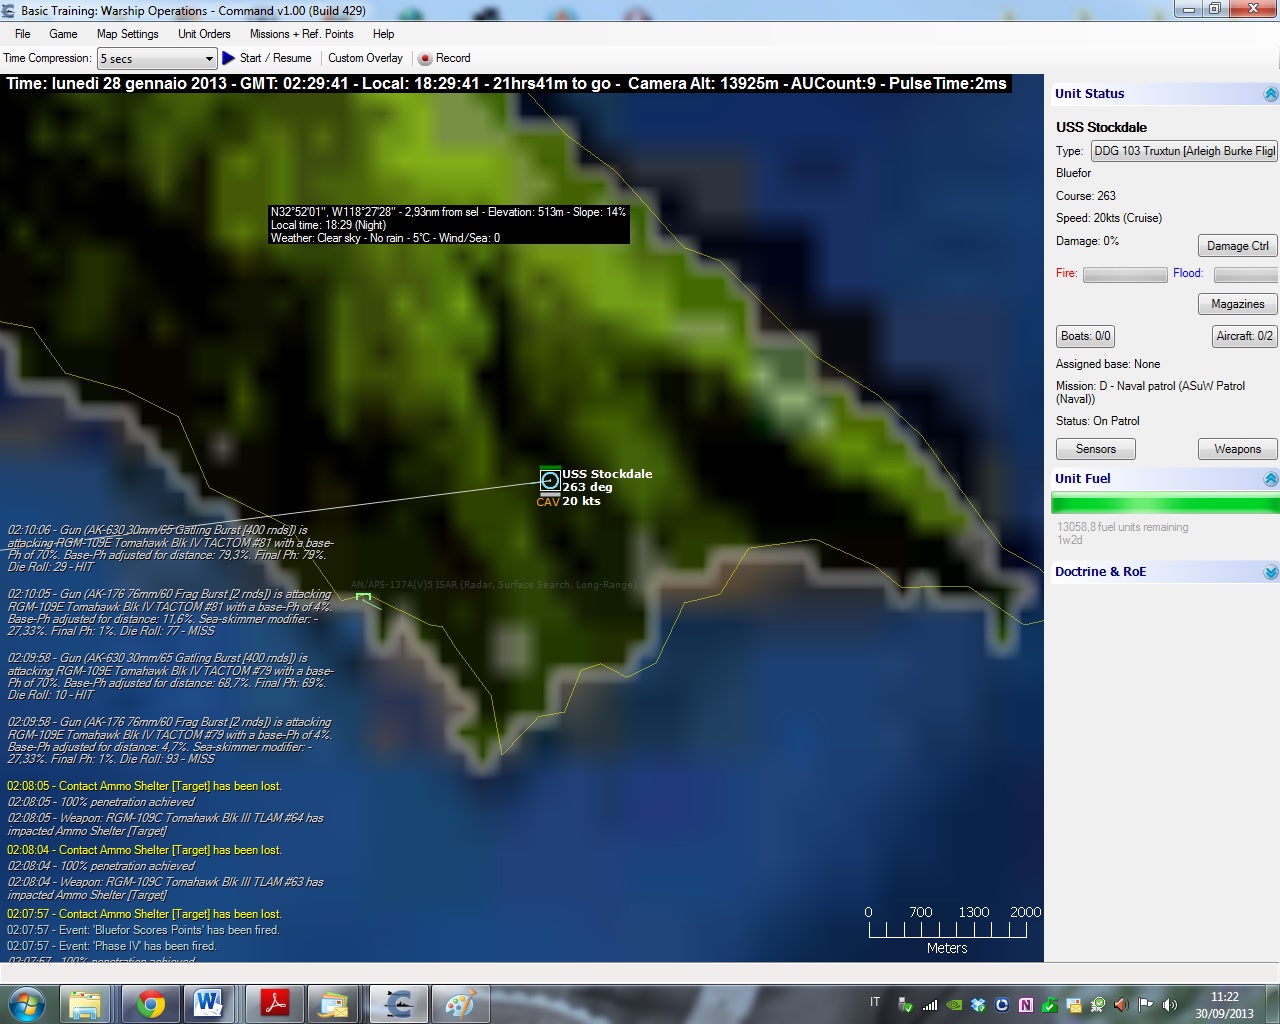Click the unit Type field DDG 103 Truxtun

(x=1184, y=151)
